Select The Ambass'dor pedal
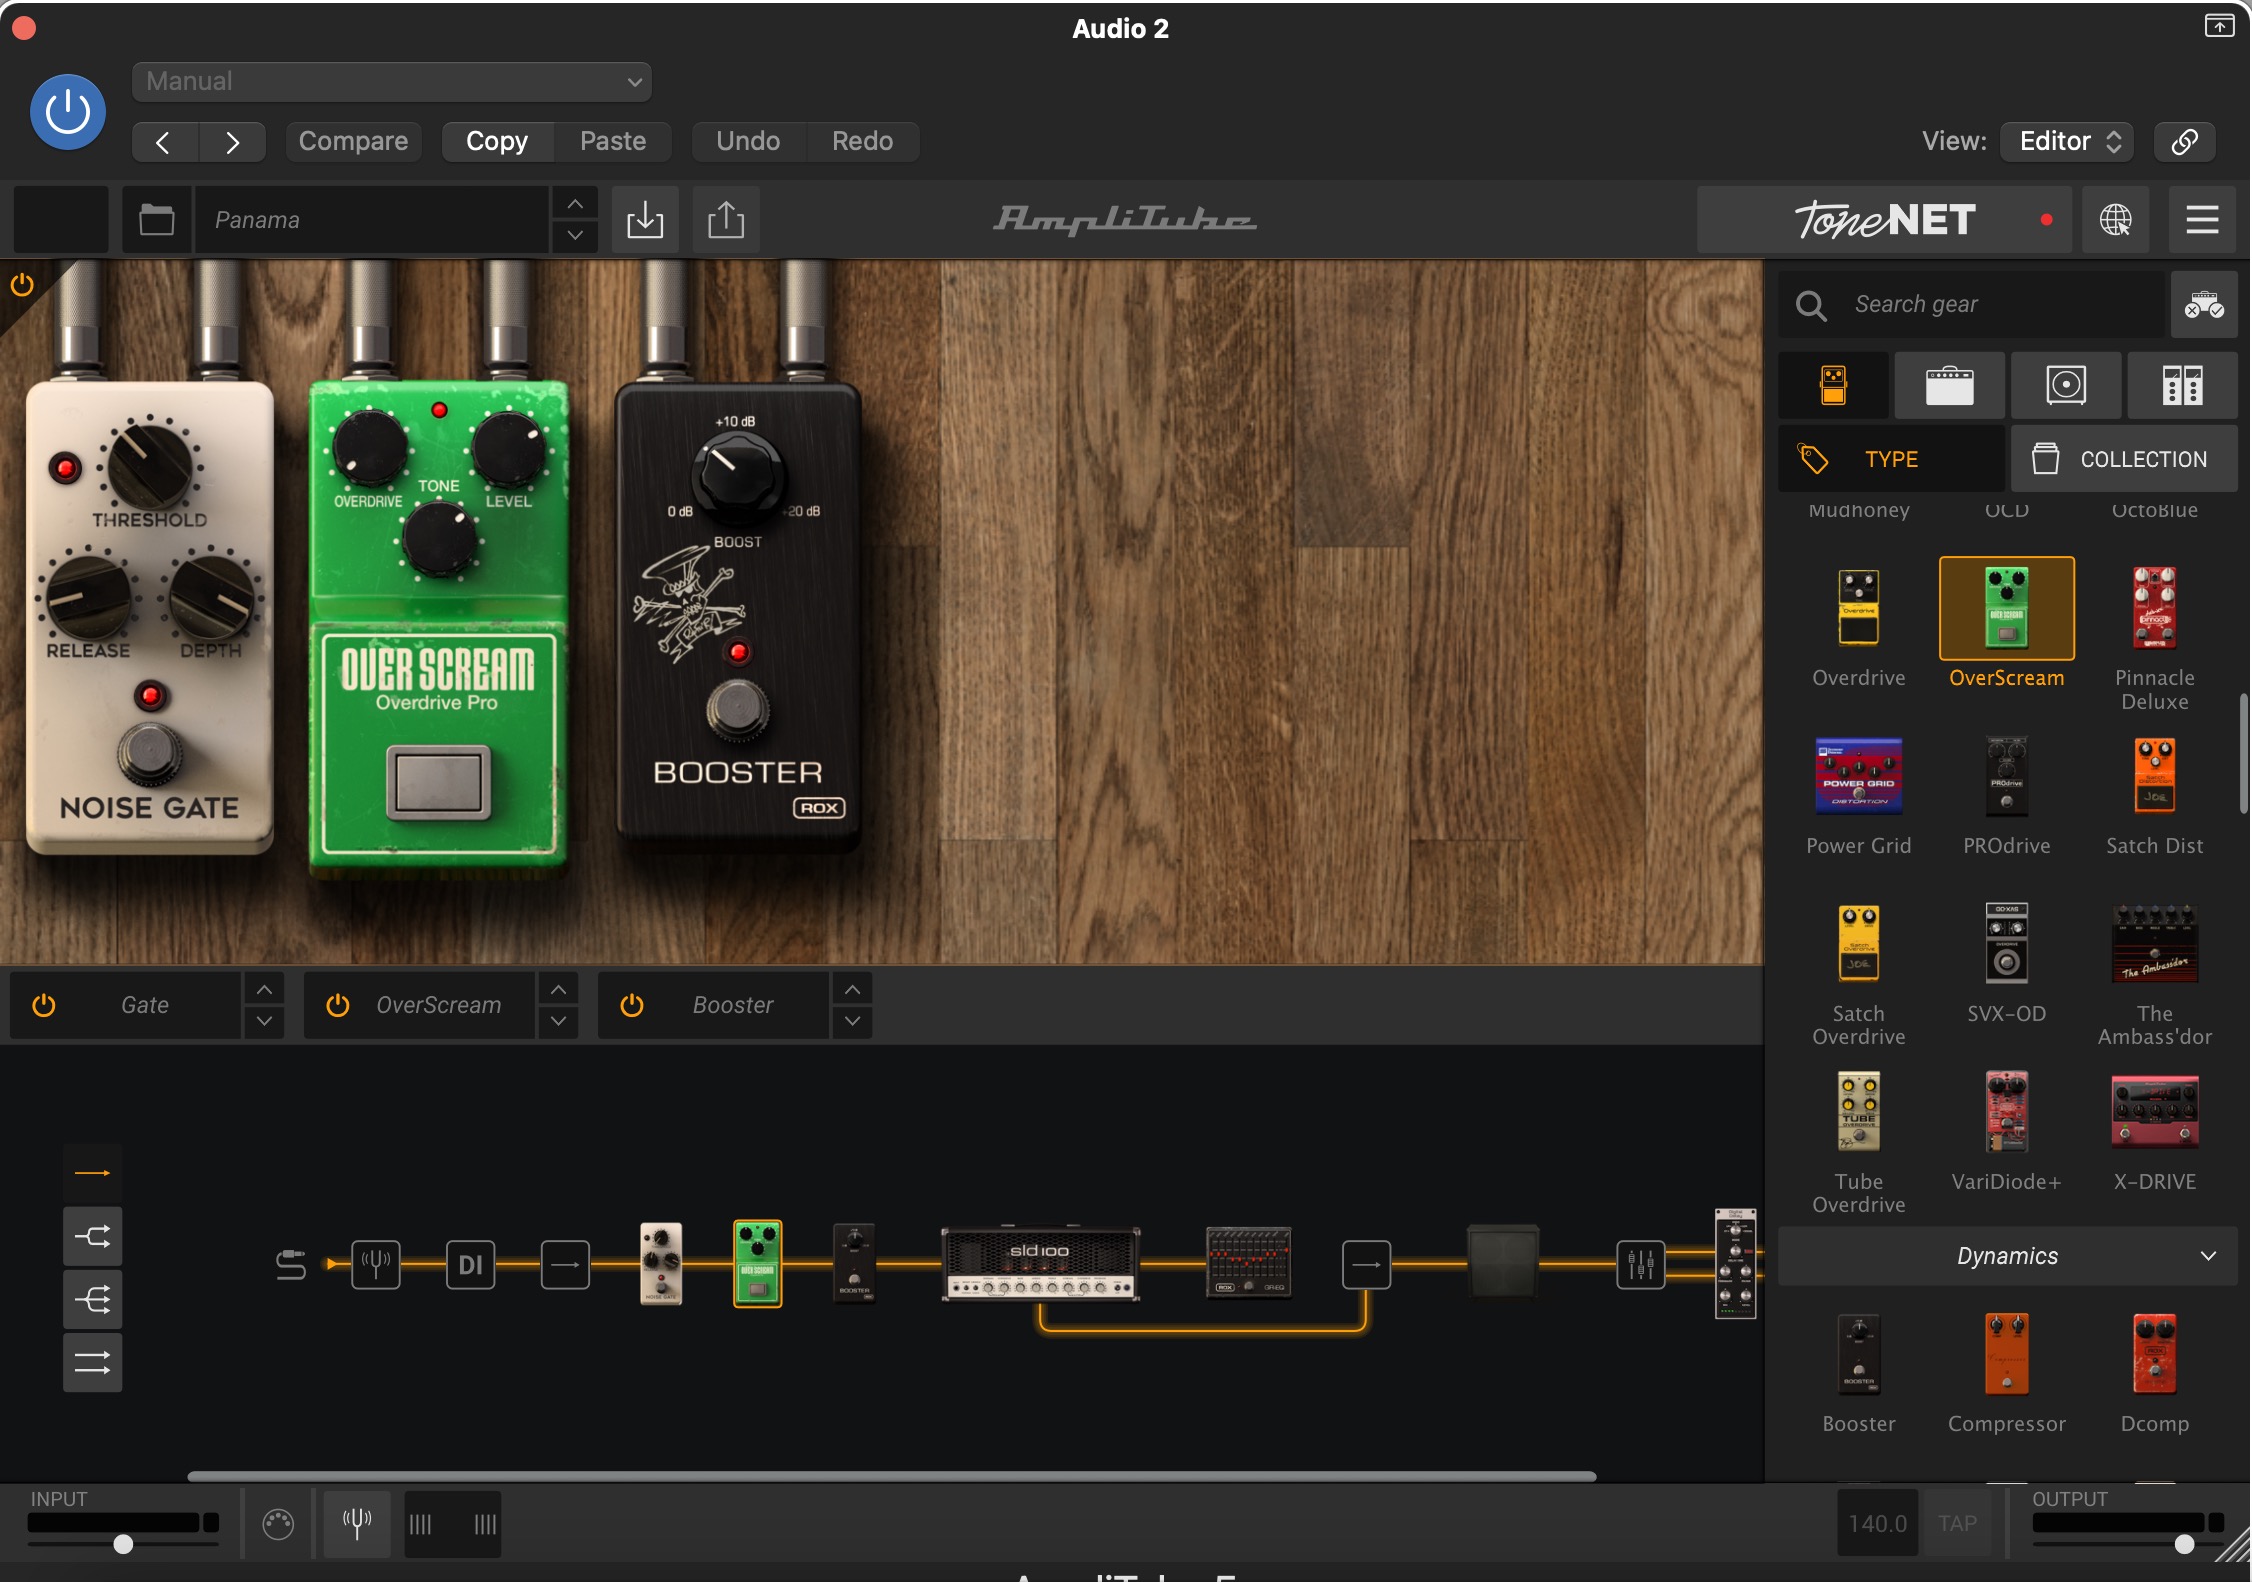 2155,944
